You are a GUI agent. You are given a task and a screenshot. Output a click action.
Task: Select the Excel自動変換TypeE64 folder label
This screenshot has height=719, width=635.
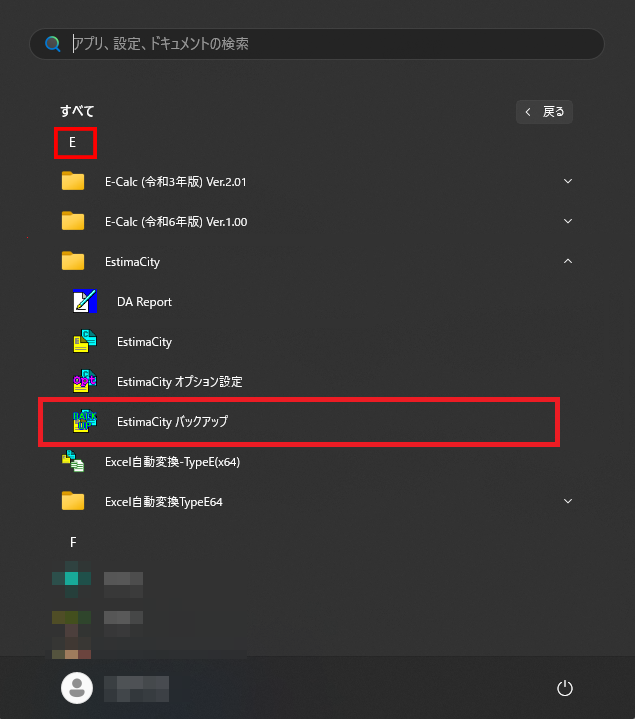[164, 502]
